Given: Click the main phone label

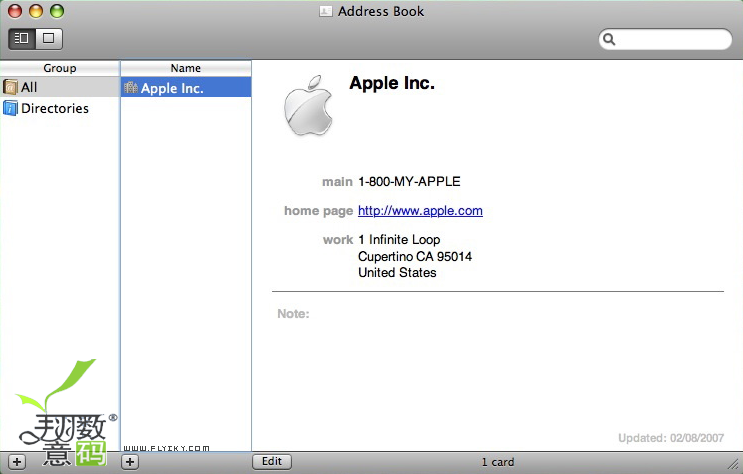Looking at the screenshot, I should pyautogui.click(x=337, y=182).
